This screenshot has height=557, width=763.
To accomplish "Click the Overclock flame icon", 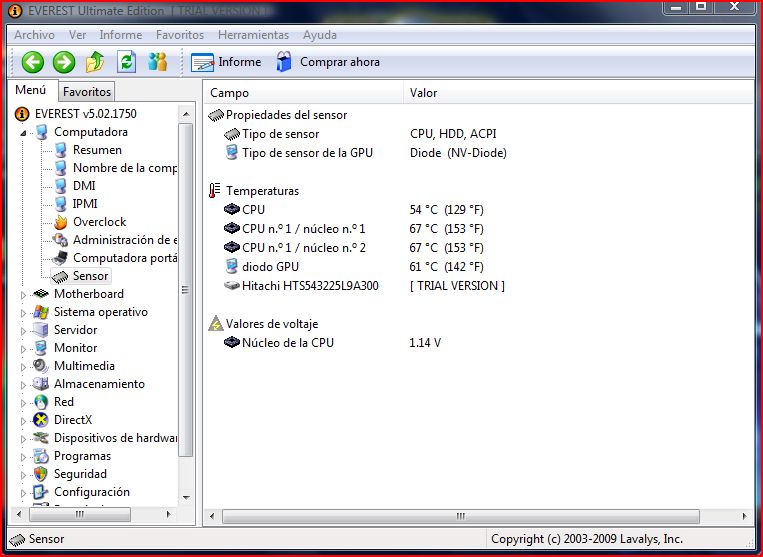I will click(x=60, y=222).
